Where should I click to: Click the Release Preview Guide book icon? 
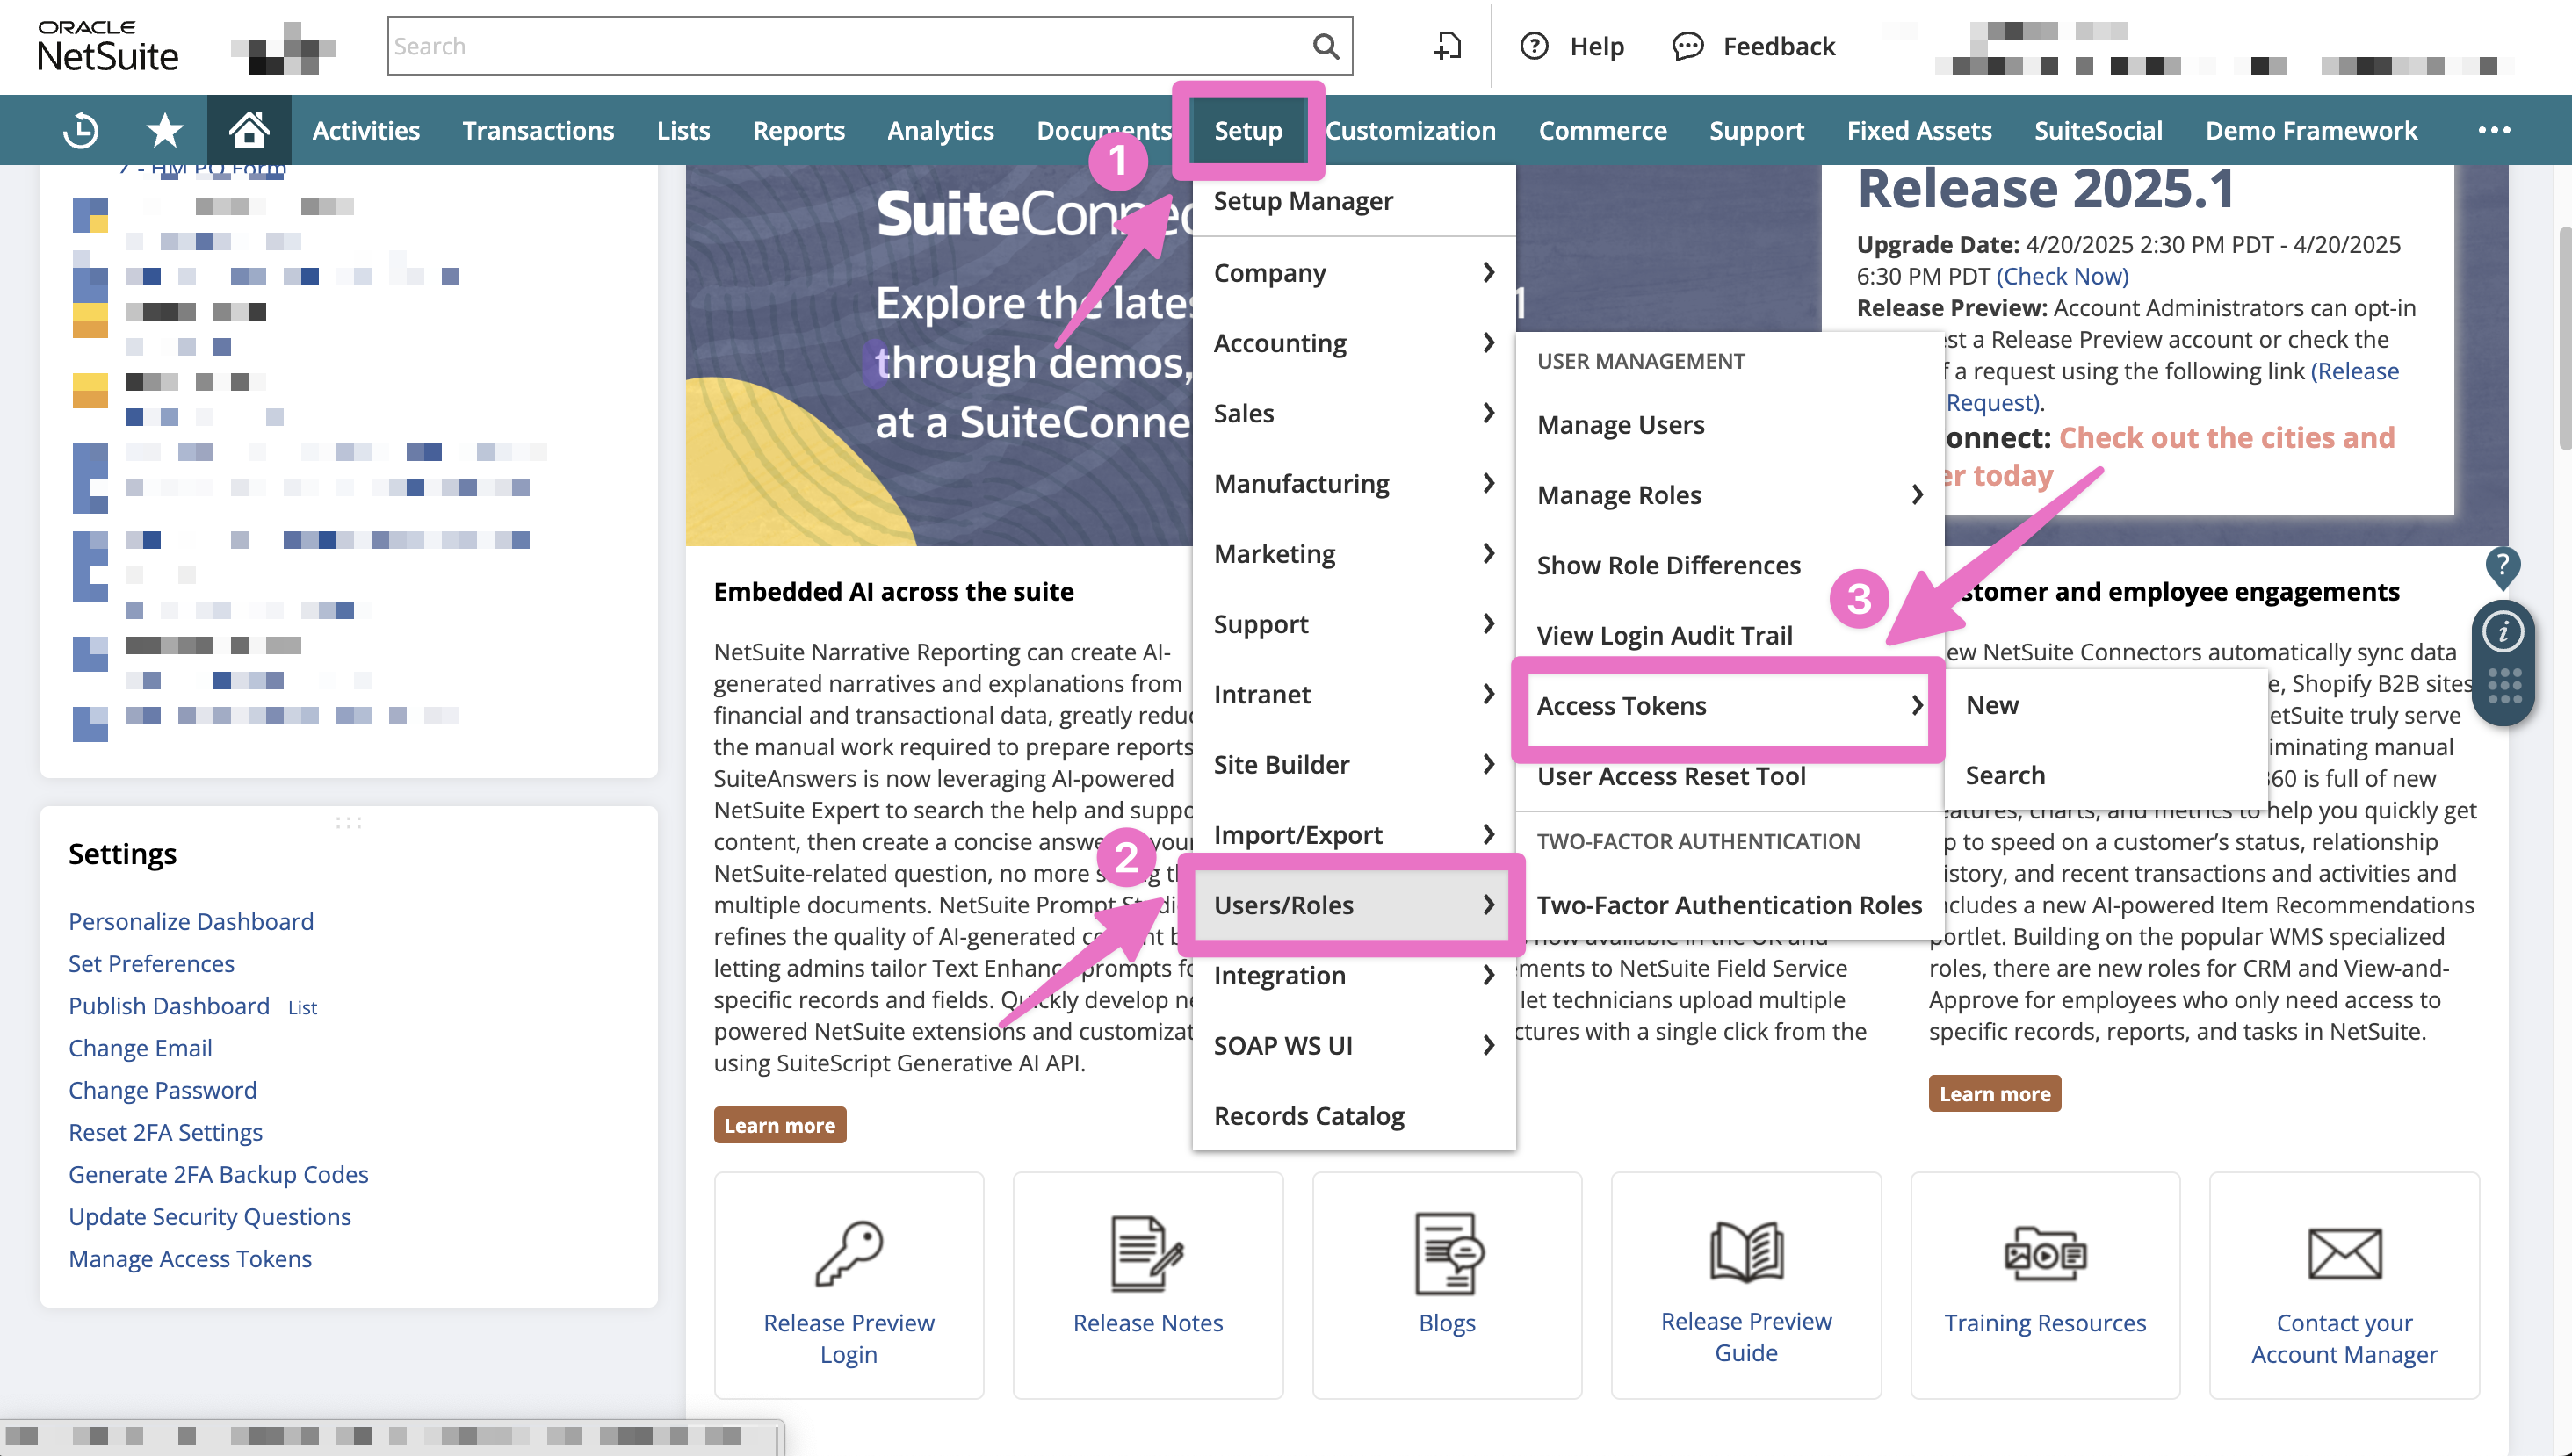pyautogui.click(x=1746, y=1251)
